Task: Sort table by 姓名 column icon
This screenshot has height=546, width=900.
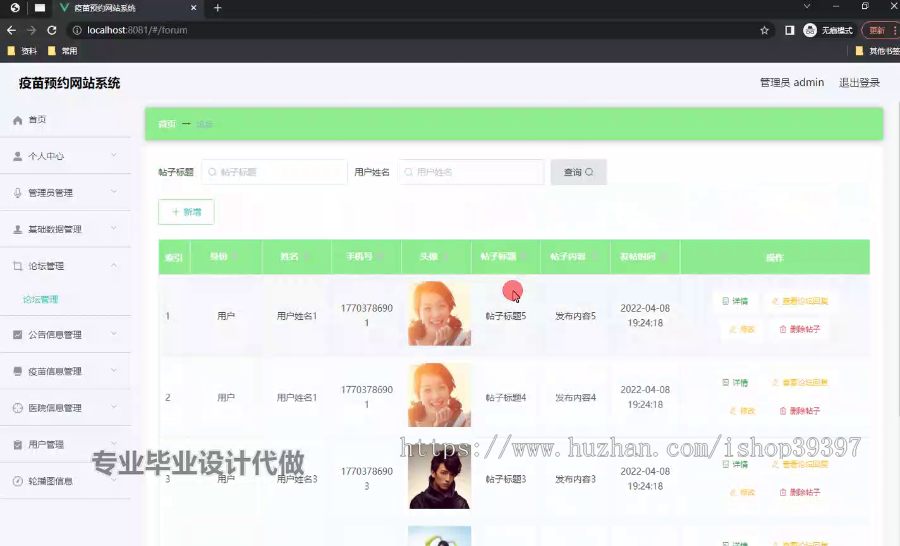Action: coord(306,257)
